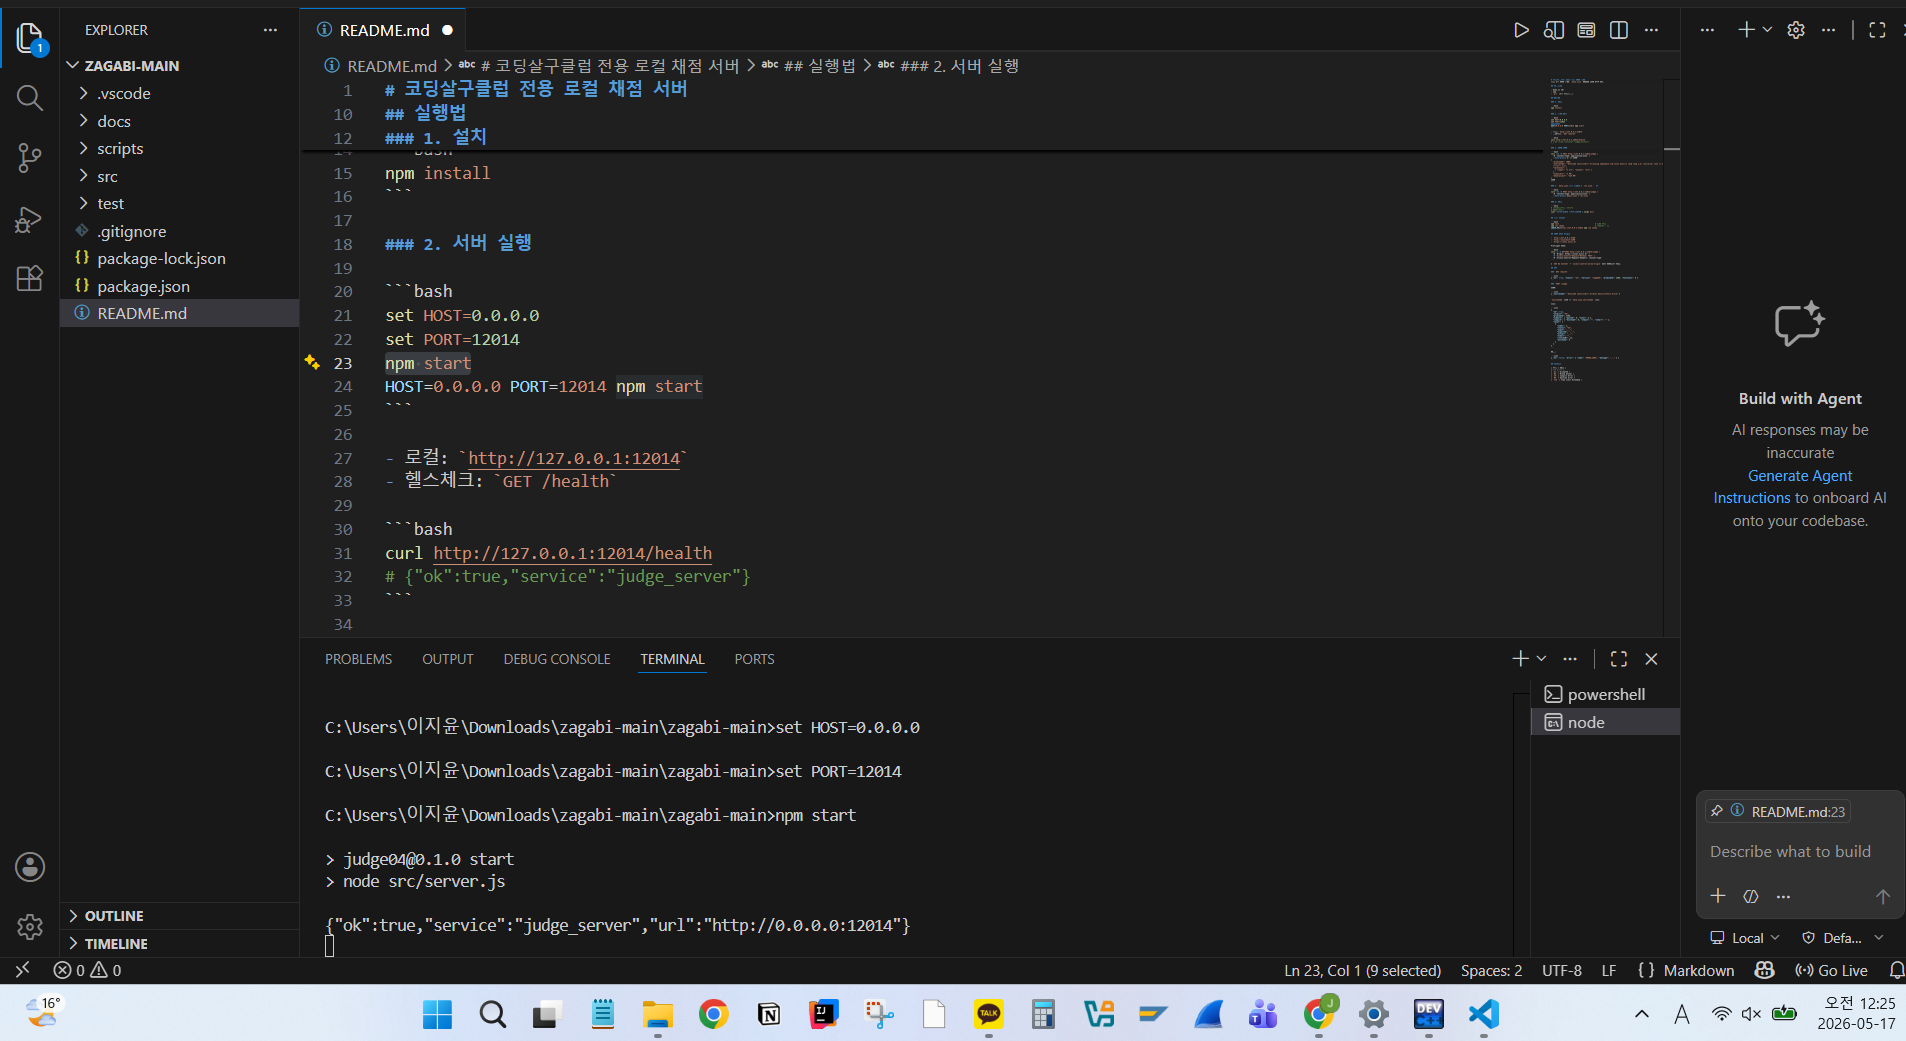
Task: Open the Extensions view
Action: click(x=30, y=278)
